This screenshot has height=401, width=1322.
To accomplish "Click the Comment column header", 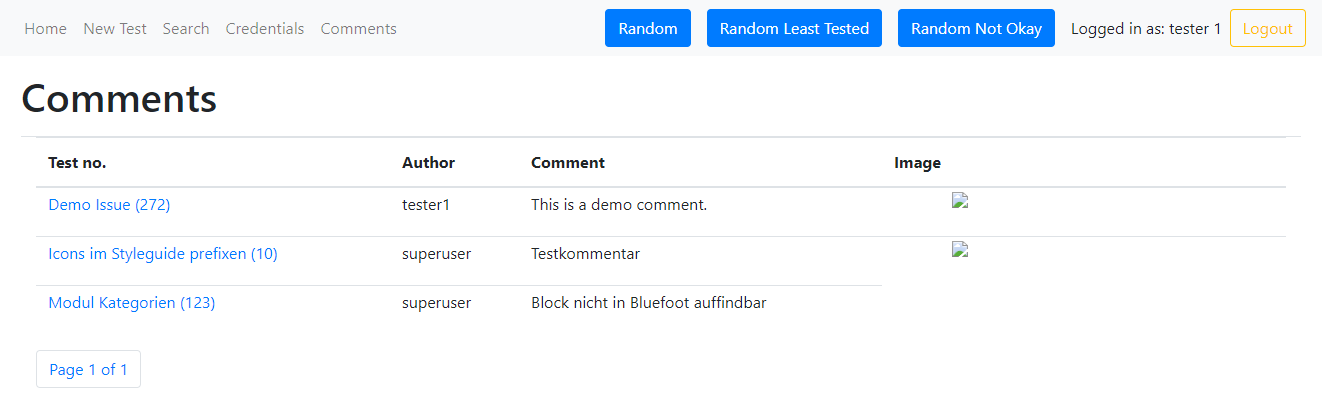I will pos(568,163).
